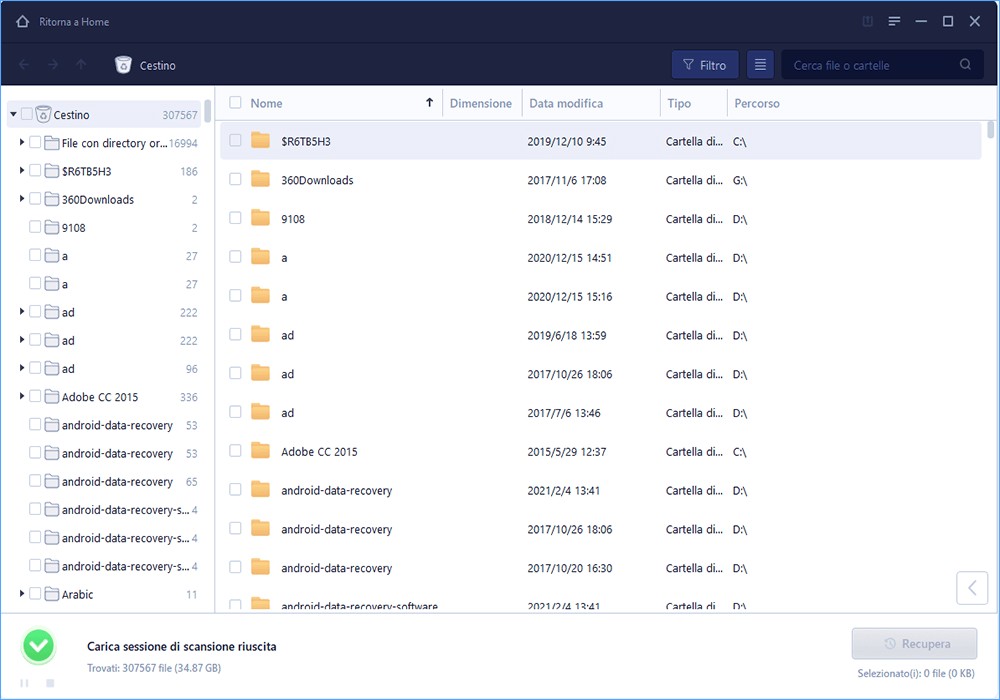The width and height of the screenshot is (1000, 700).
Task: Click the tree panel vertical scrollbar
Action: coord(208,111)
